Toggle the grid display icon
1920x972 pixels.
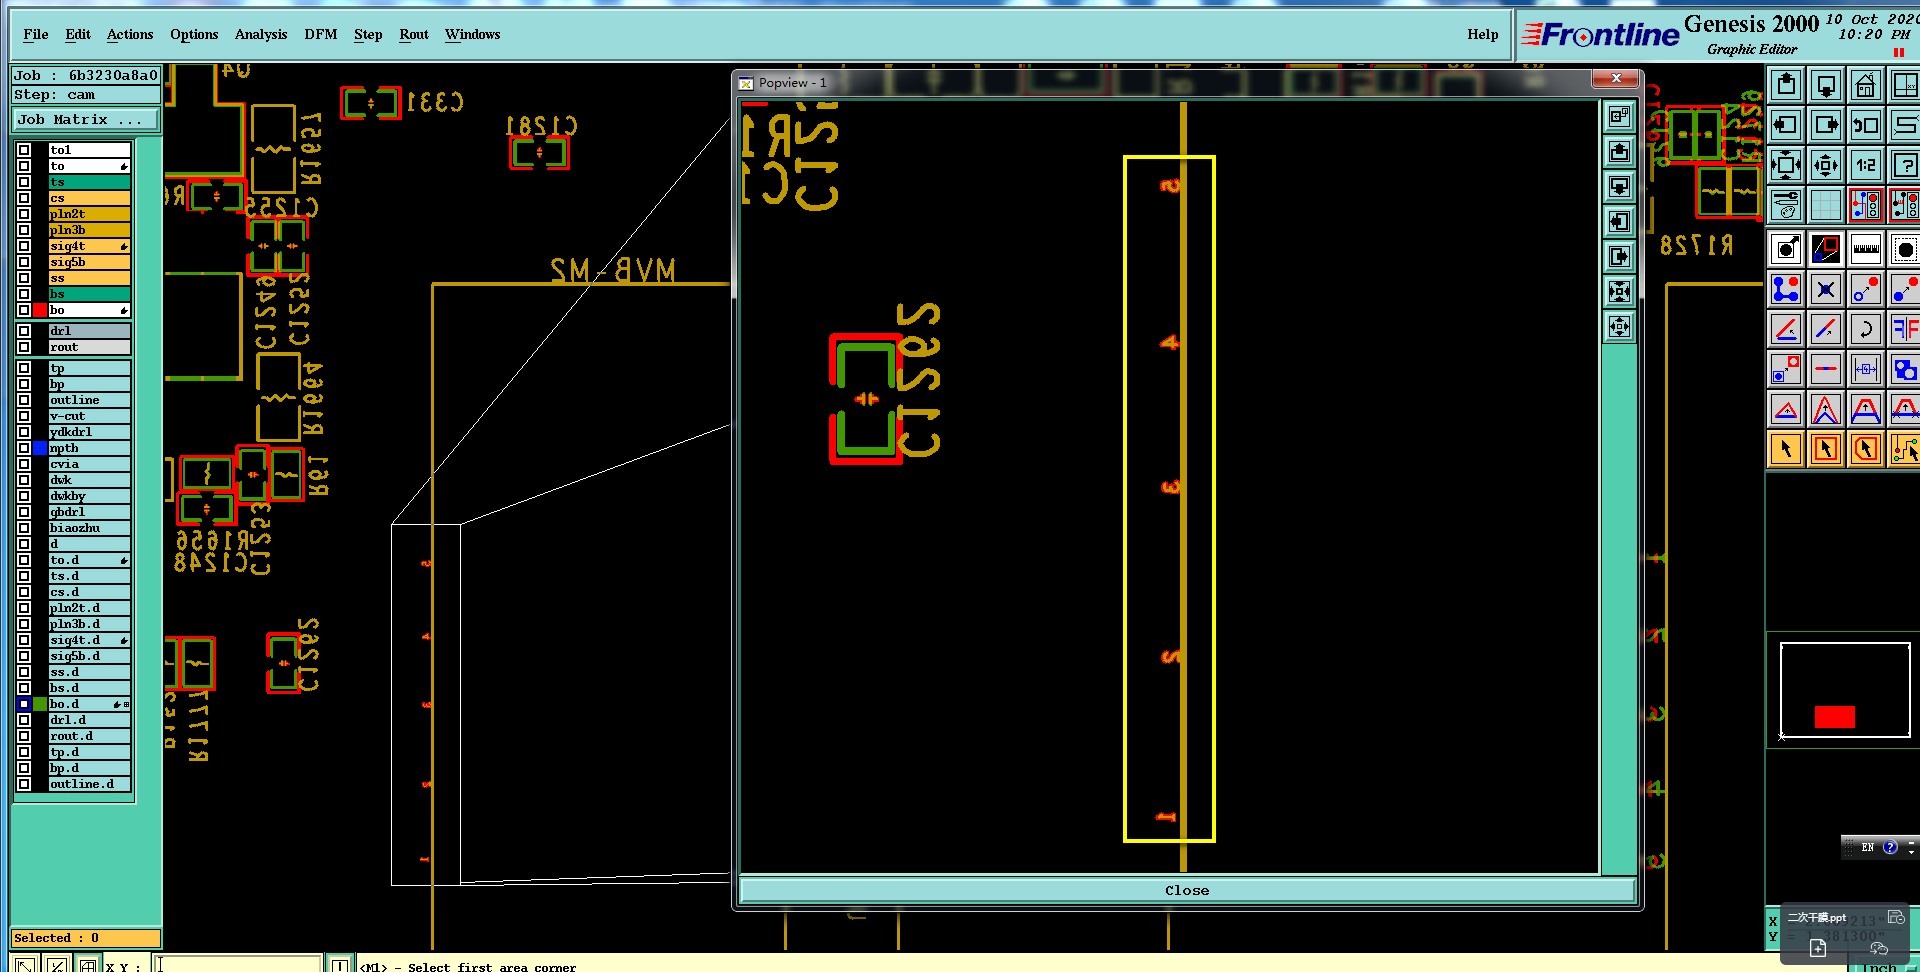(x=1826, y=205)
